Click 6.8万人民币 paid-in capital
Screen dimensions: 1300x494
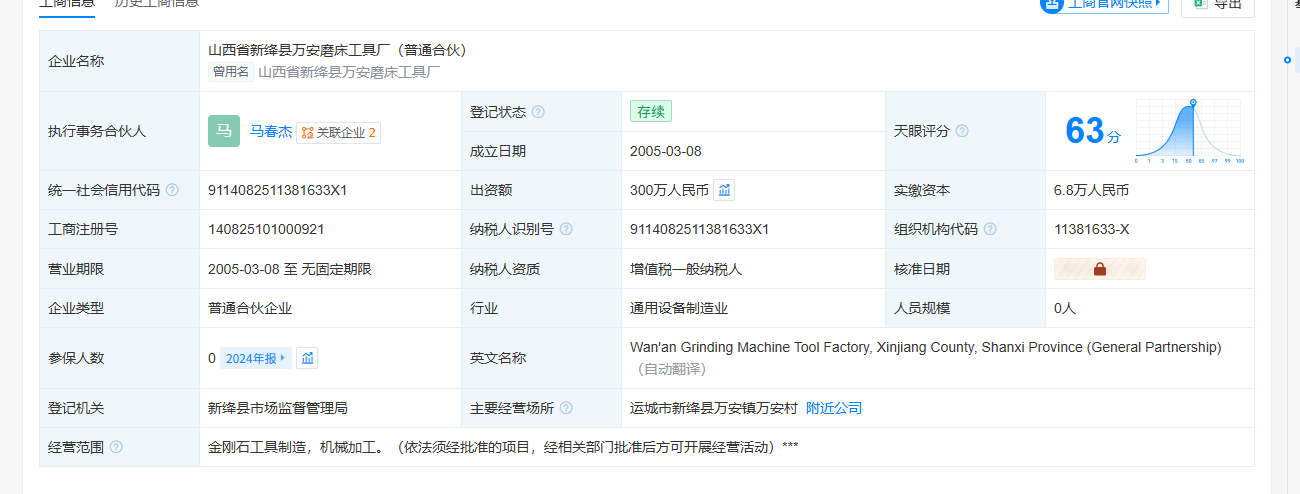point(1091,190)
